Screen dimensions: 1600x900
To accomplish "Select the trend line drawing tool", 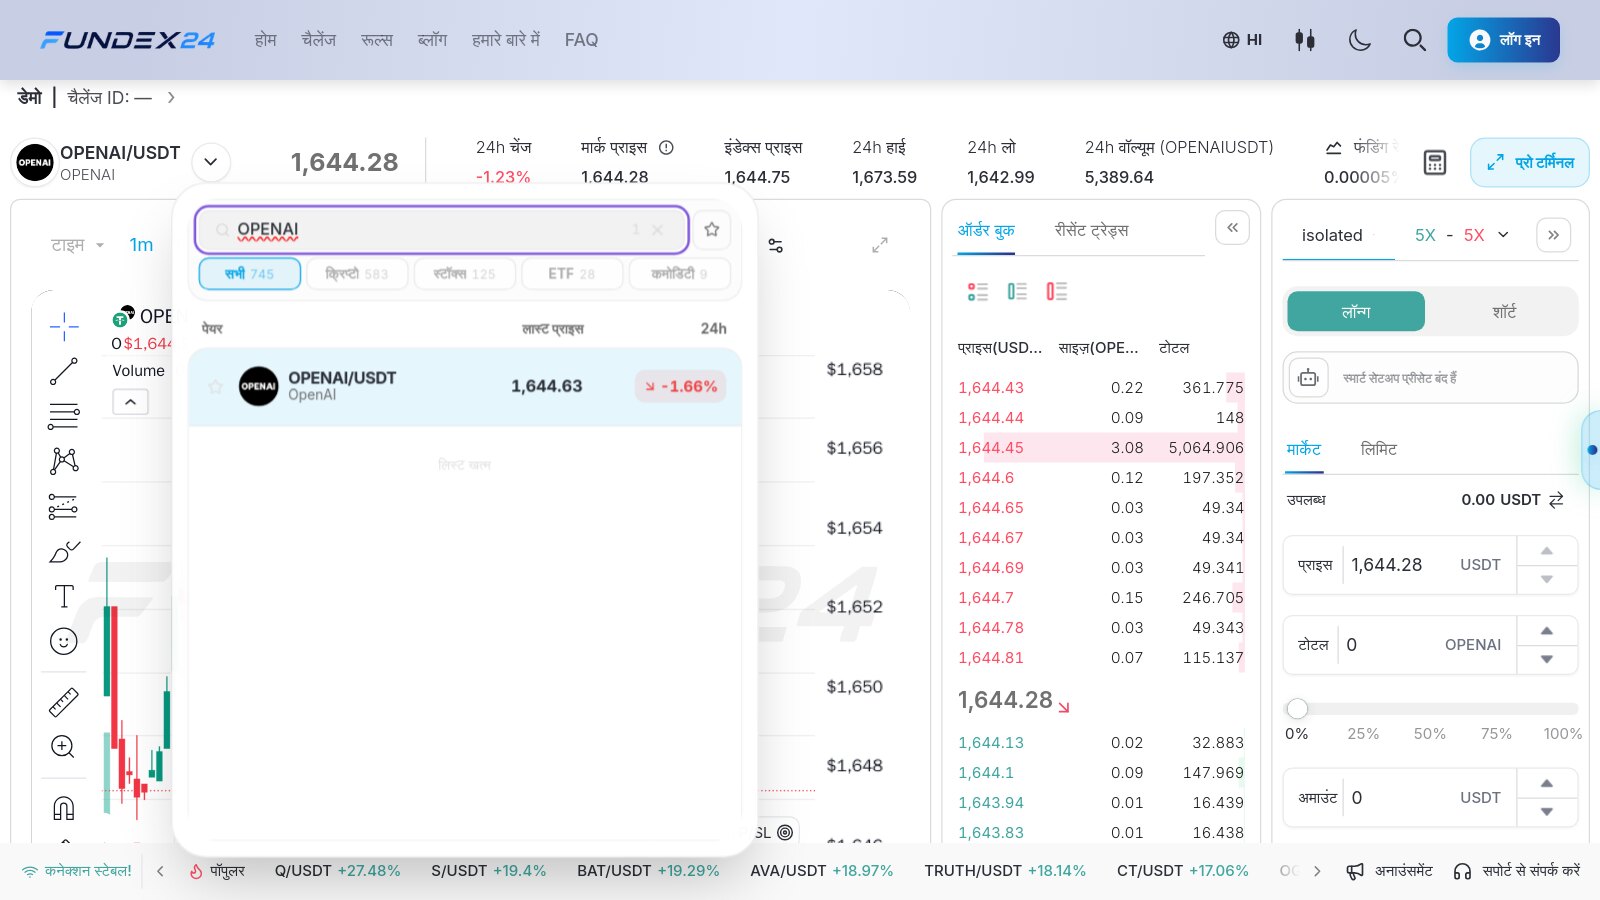I will [64, 371].
